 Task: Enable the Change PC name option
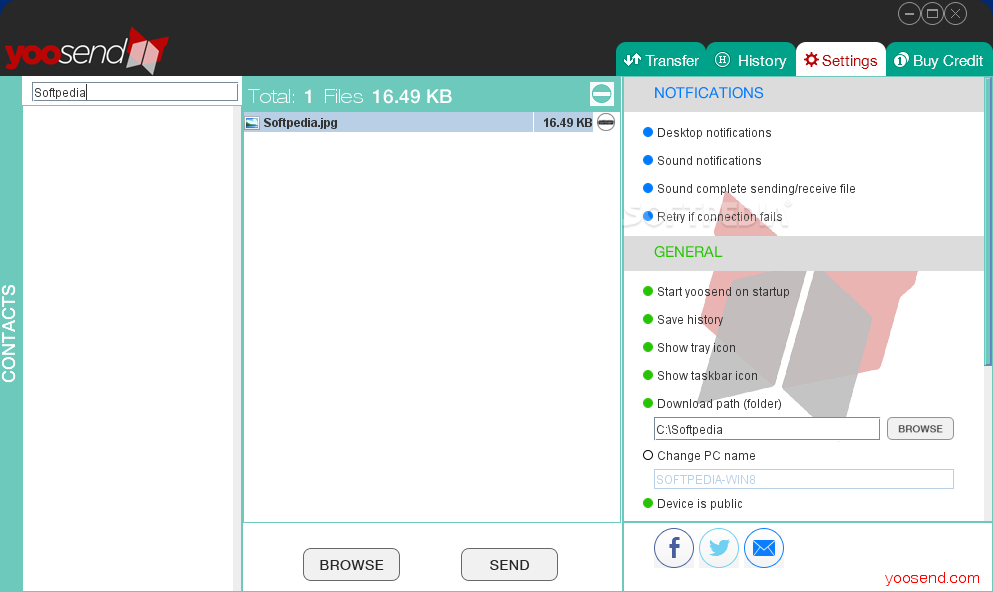click(x=648, y=455)
